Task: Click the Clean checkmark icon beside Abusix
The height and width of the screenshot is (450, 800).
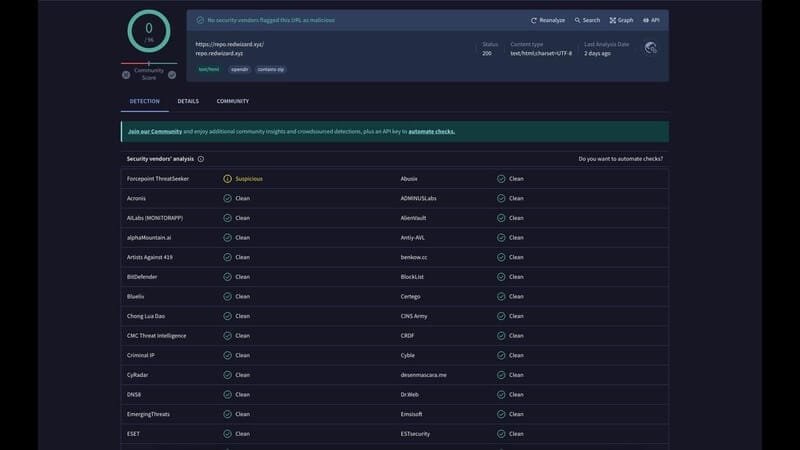Action: (x=501, y=179)
